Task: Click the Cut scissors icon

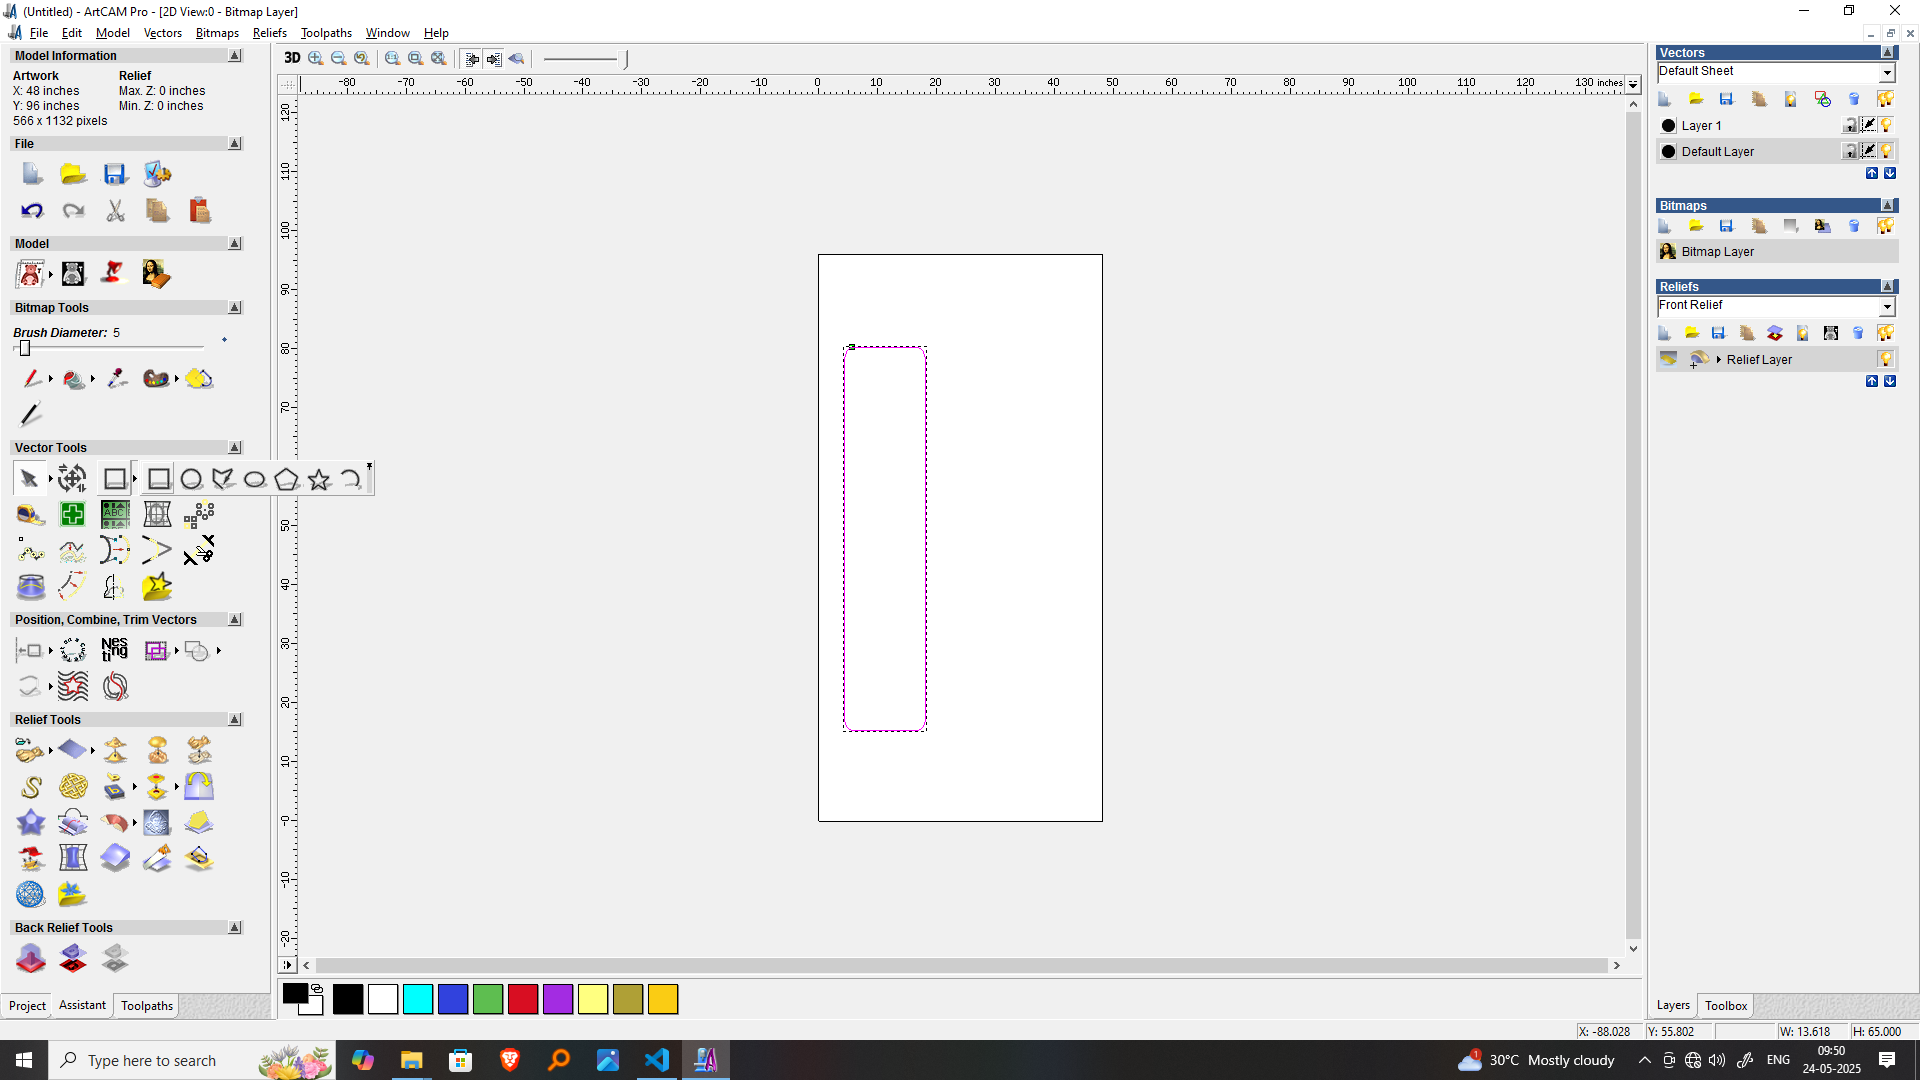Action: pos(116,210)
